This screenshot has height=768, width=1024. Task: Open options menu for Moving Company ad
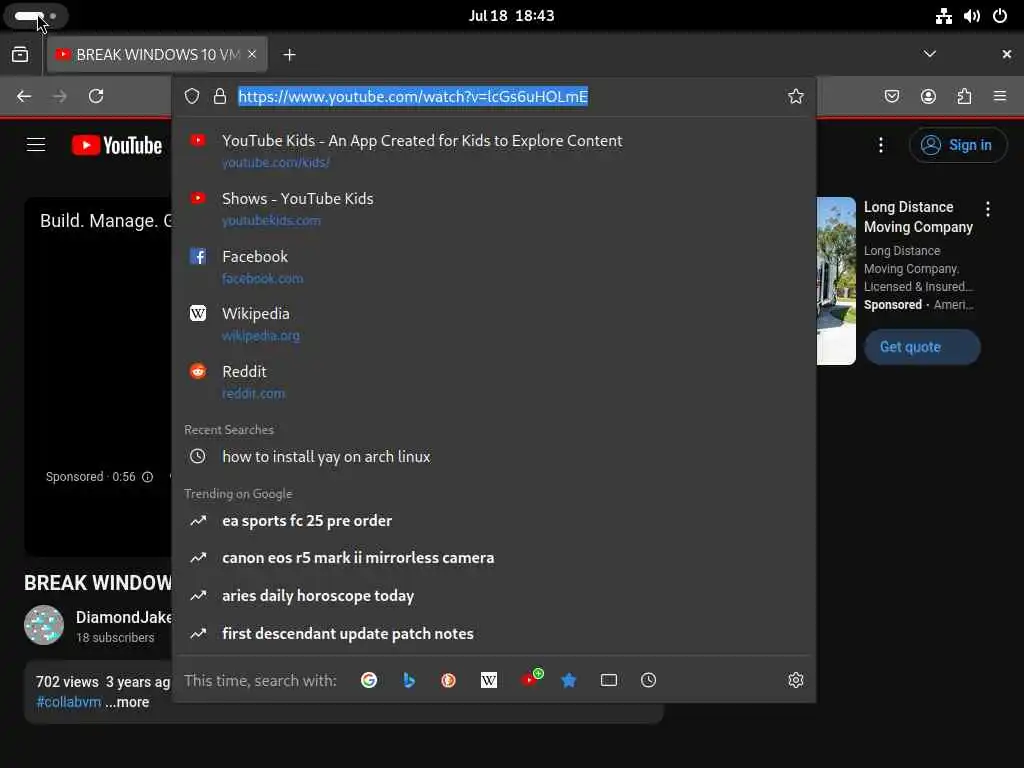pyautogui.click(x=987, y=209)
